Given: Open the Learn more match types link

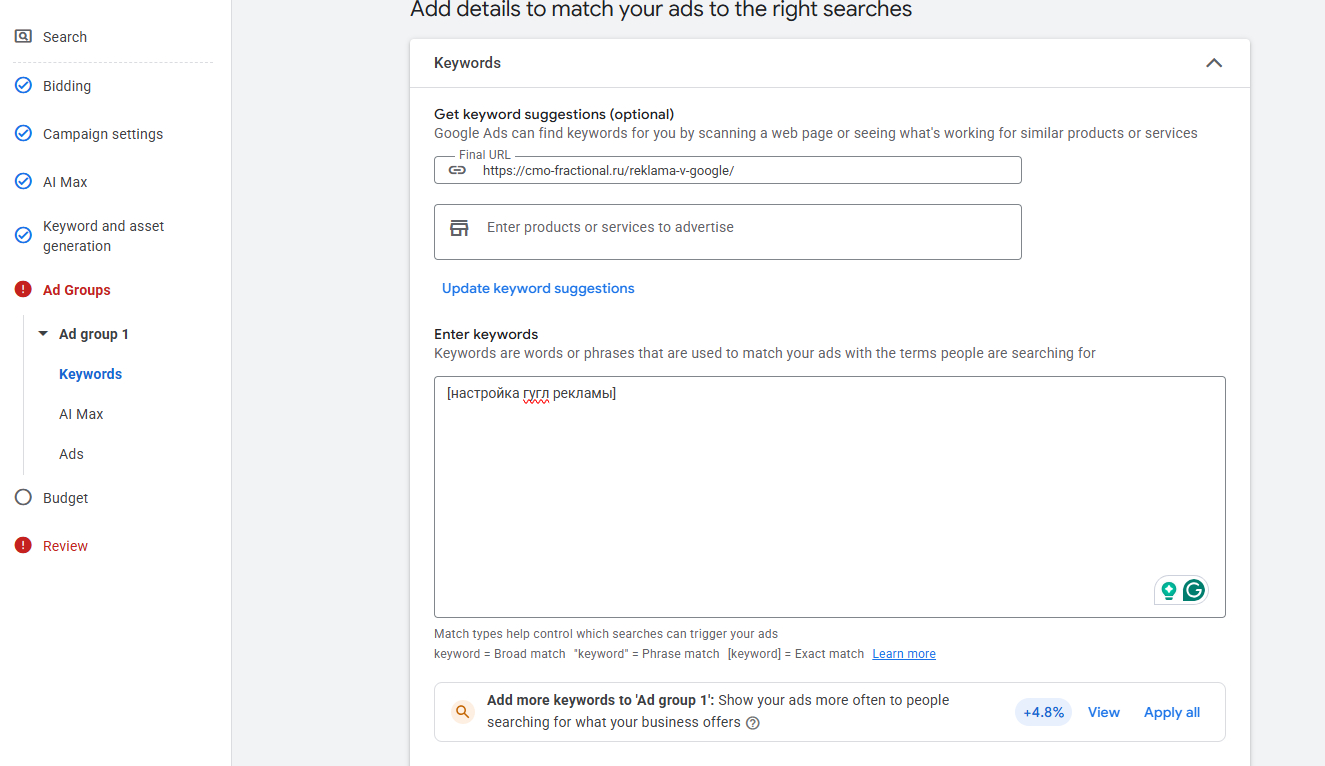Looking at the screenshot, I should pos(903,654).
